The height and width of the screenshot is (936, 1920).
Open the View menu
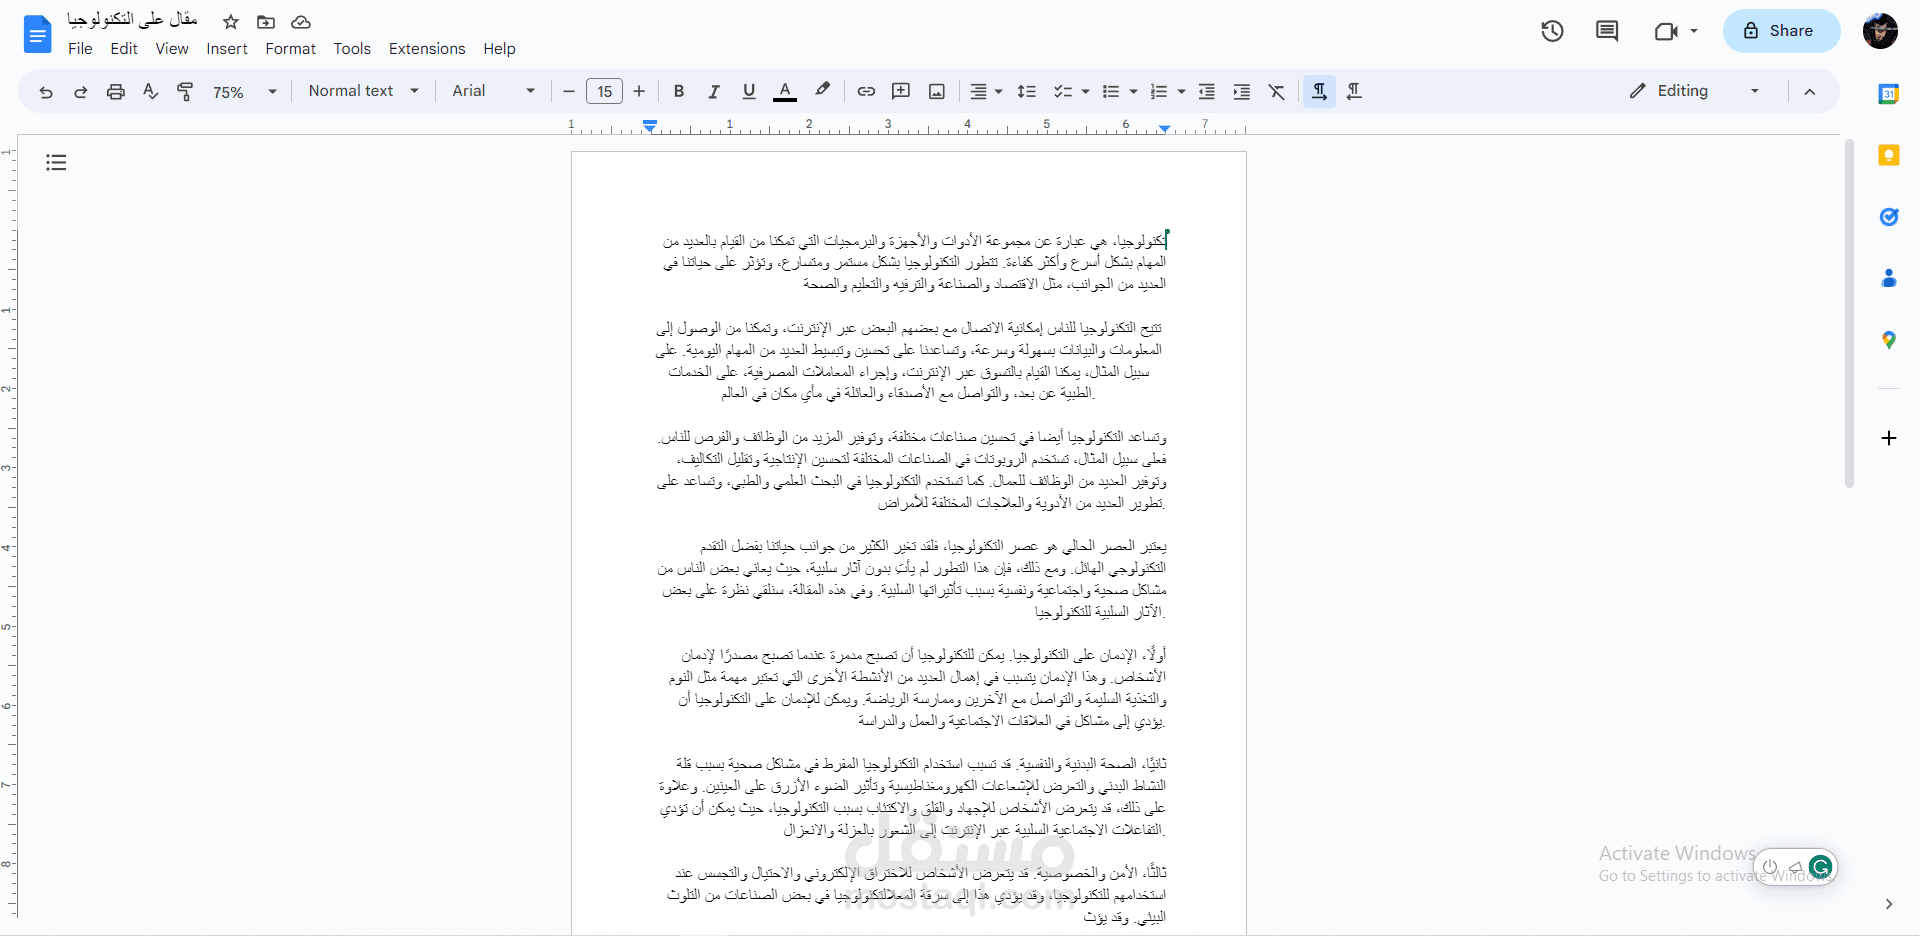[x=172, y=49]
